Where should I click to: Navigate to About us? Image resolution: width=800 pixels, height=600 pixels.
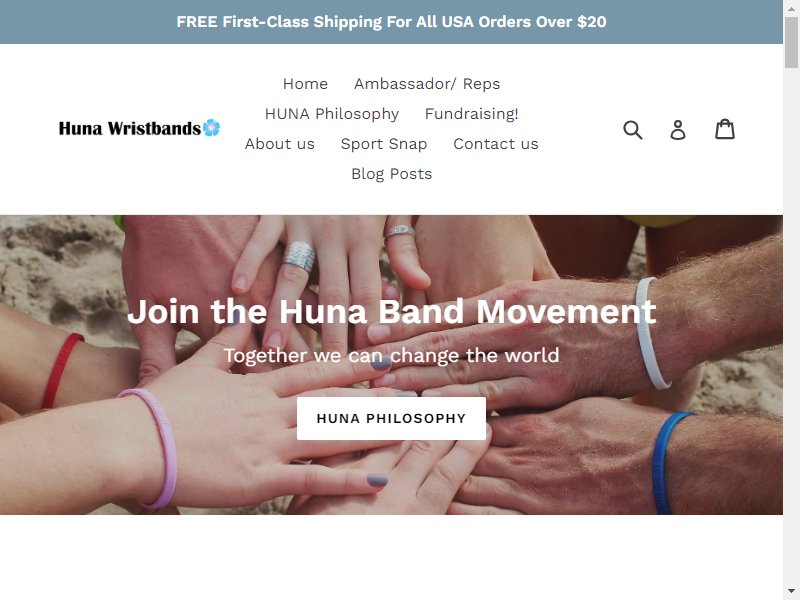click(x=280, y=144)
